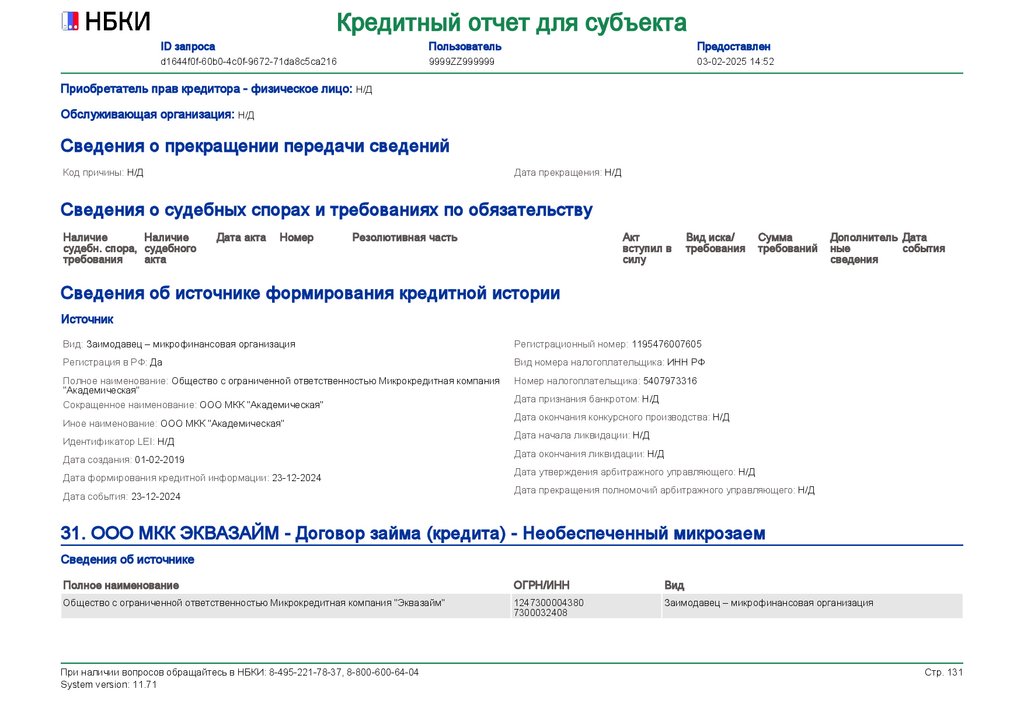Screen dimensions: 1024x724
Task: Click the 'Дата окончания ликвидации' field
Action: [589, 454]
